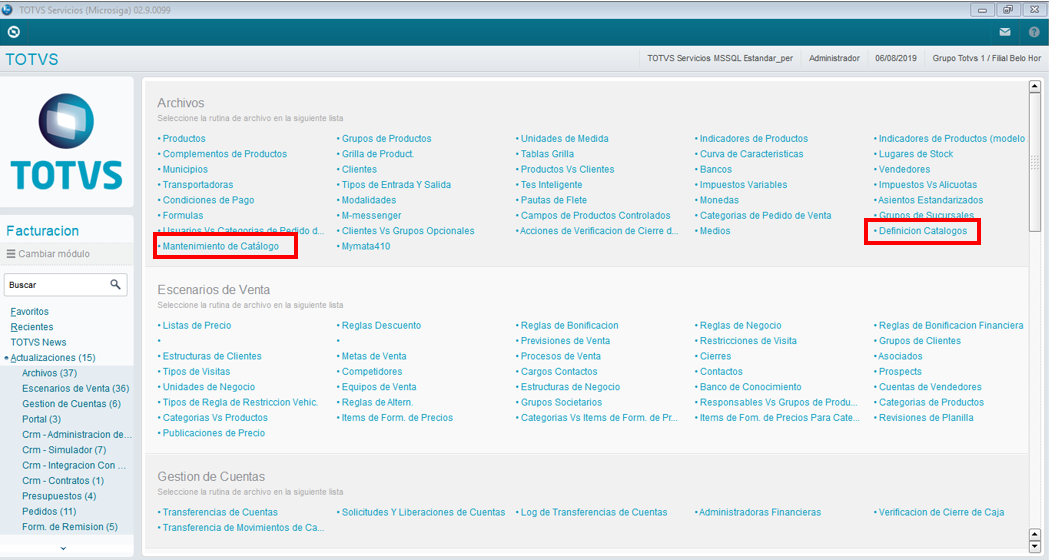1050x560 pixels.
Task: Open TOTVS News in sidebar
Action: click(x=38, y=342)
